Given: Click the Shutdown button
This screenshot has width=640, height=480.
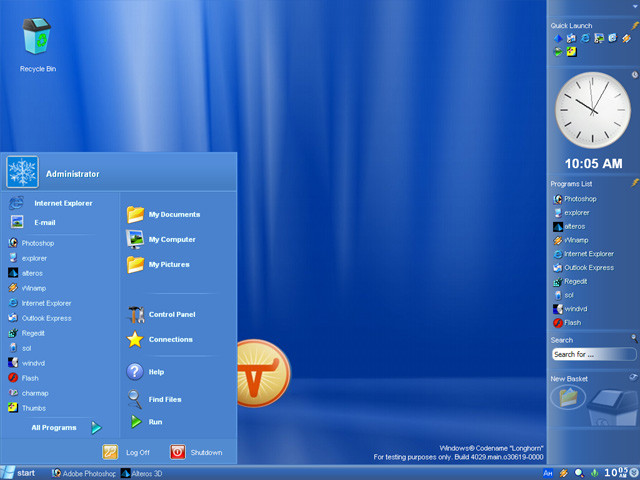Looking at the screenshot, I should coord(196,452).
